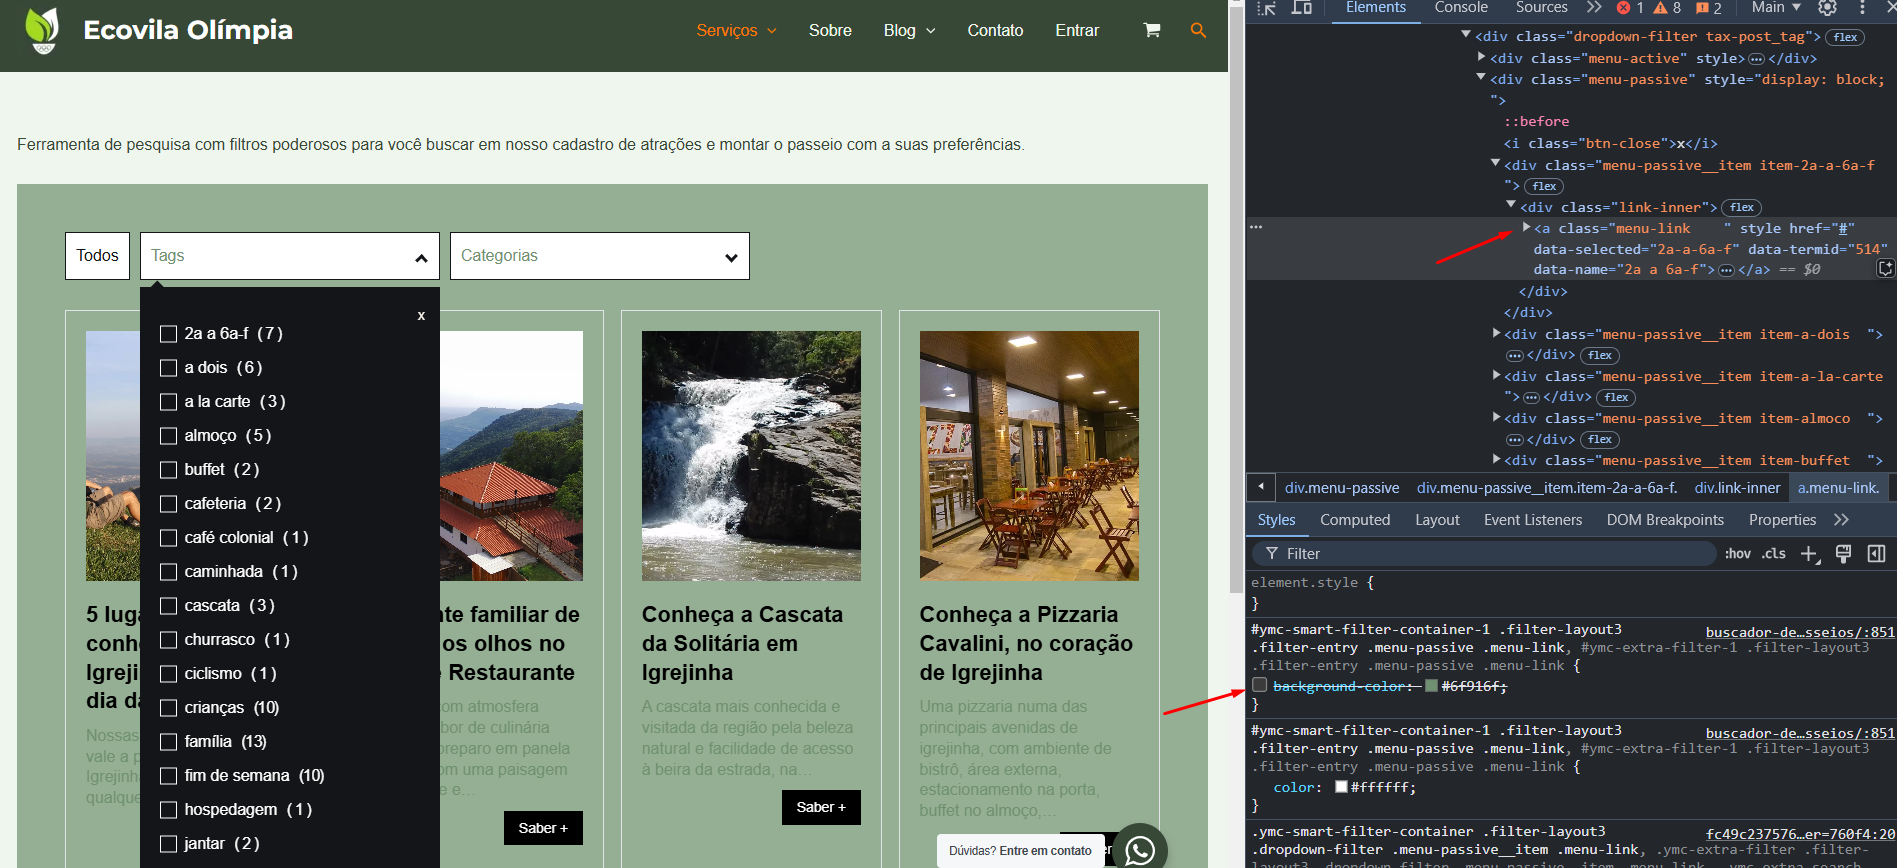This screenshot has height=868, width=1897.
Task: Open the shopping cart icon
Action: coord(1152,30)
